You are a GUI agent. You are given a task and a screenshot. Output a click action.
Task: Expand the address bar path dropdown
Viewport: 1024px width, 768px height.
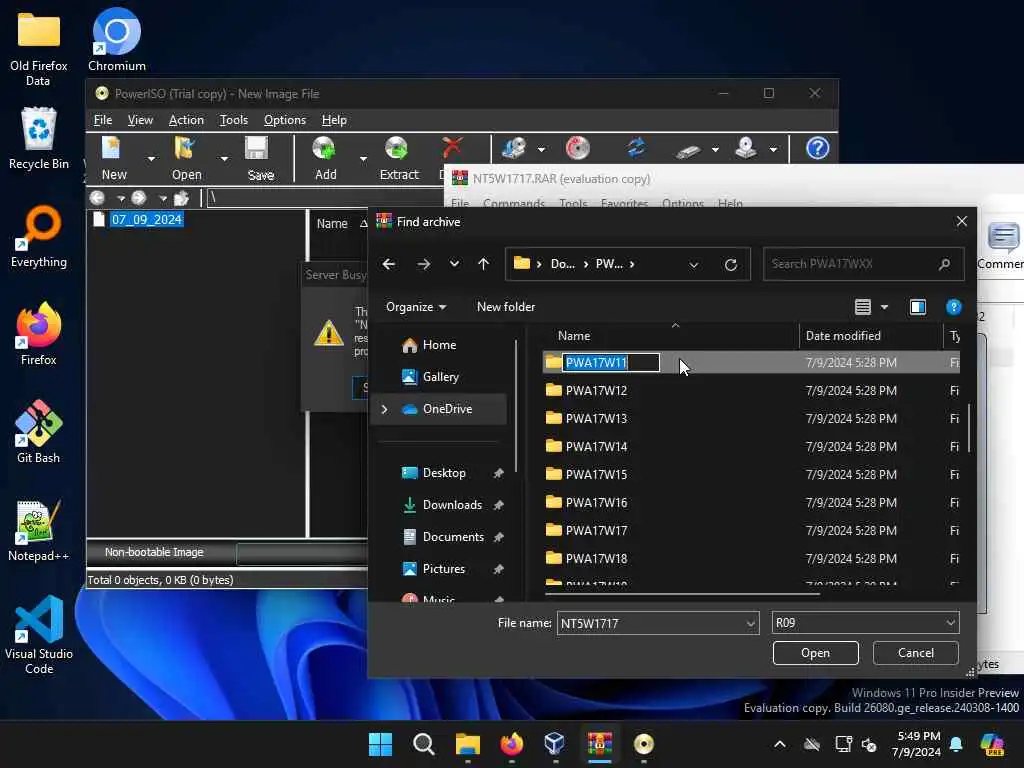pyautogui.click(x=694, y=264)
